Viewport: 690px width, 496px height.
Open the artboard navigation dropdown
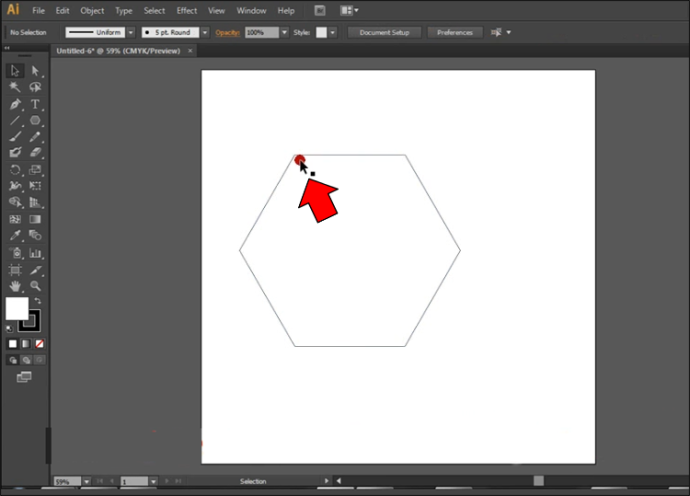pos(153,481)
